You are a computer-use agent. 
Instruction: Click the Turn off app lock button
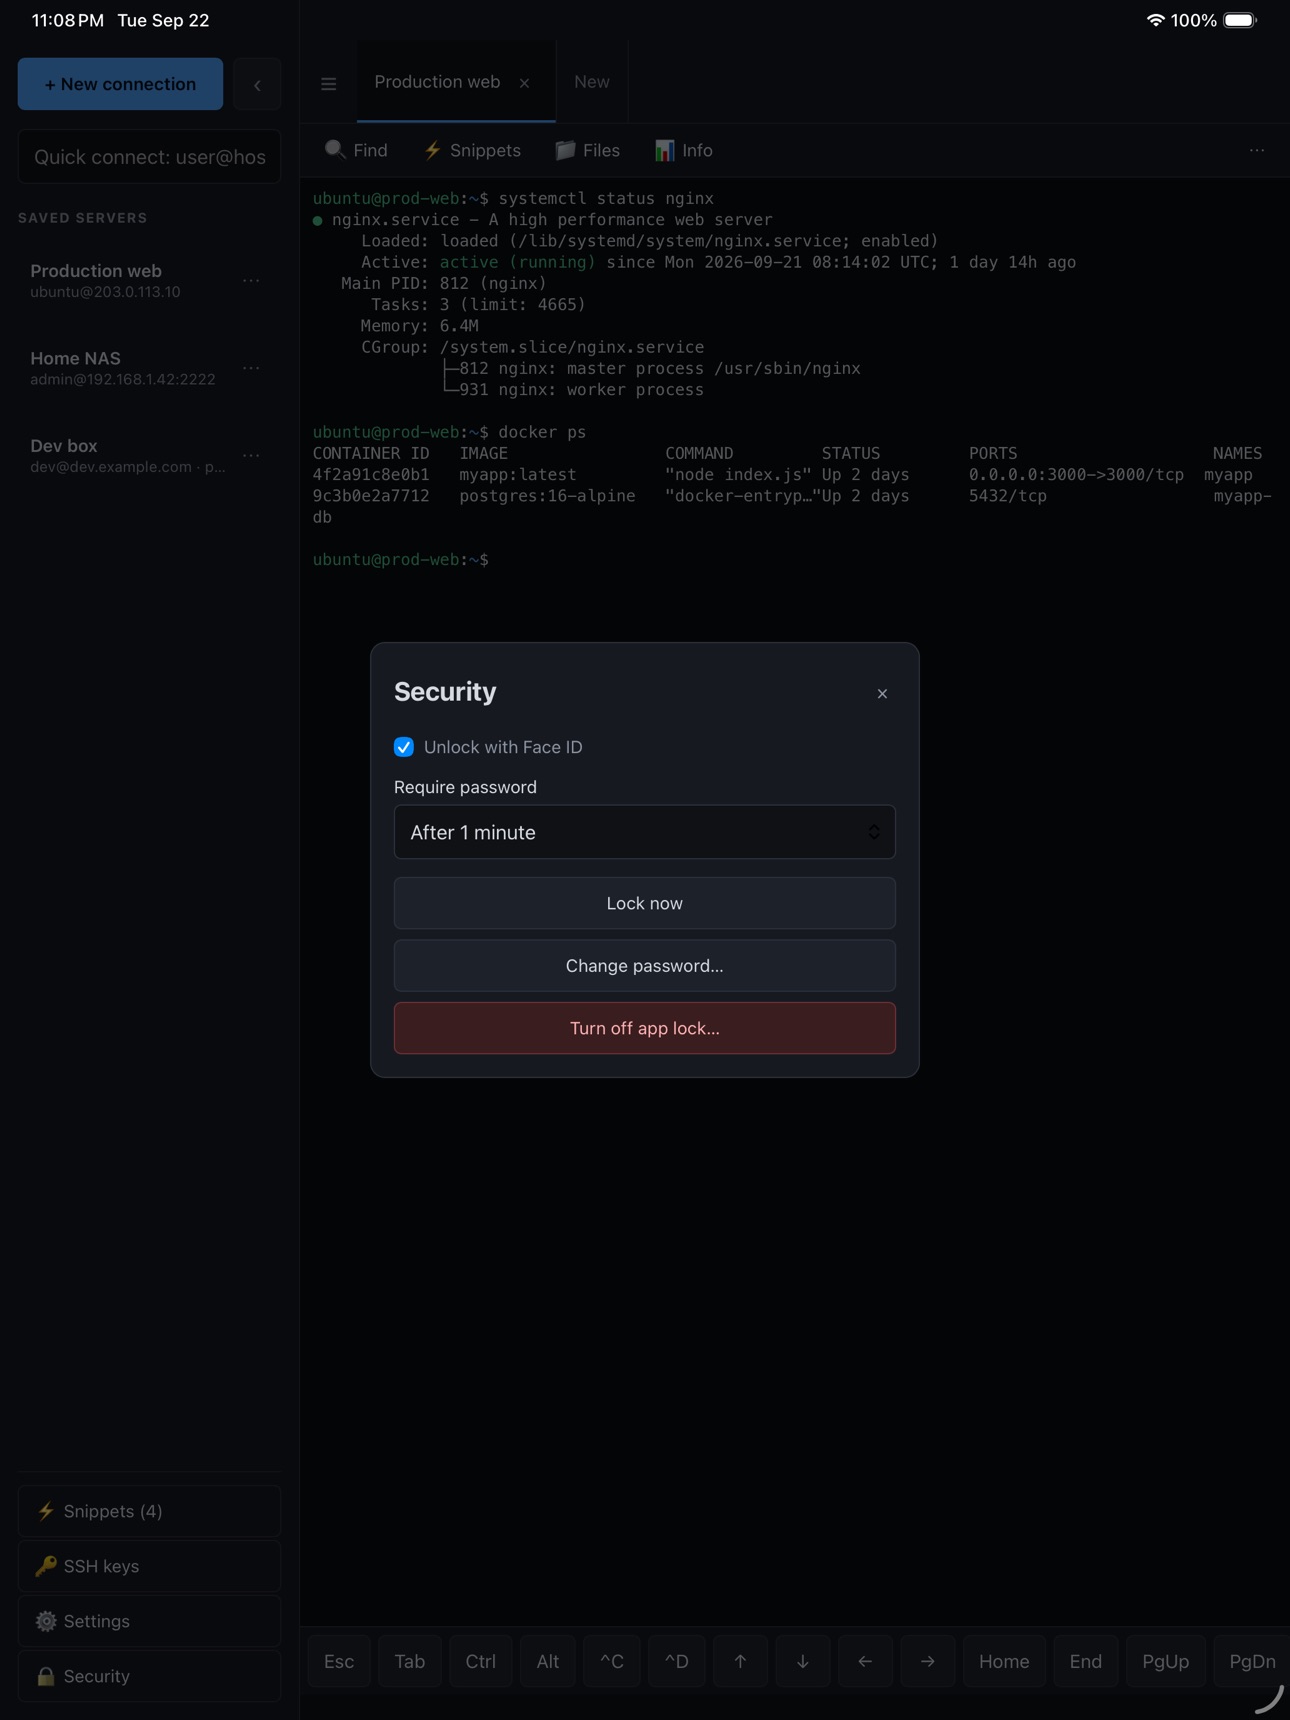point(645,1028)
